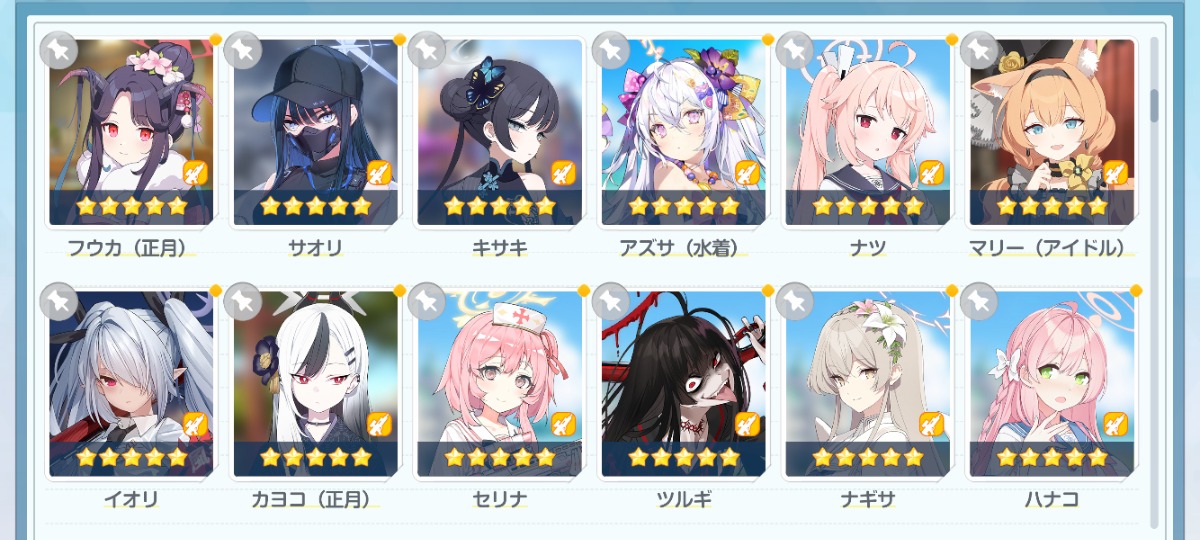This screenshot has height=540, width=1200.
Task: Click the orange weapon badge on ツルギ card
Action: point(747,424)
